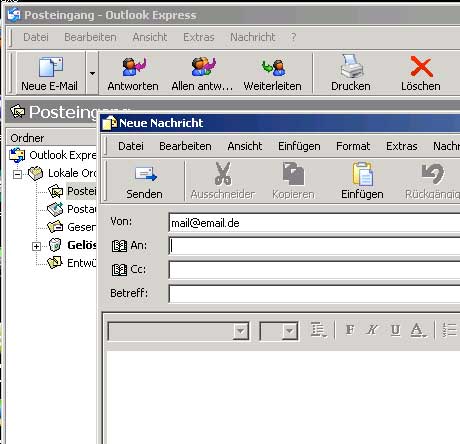The height and width of the screenshot is (444, 460).
Task: Click the Allen antworten icon
Action: pos(203,67)
